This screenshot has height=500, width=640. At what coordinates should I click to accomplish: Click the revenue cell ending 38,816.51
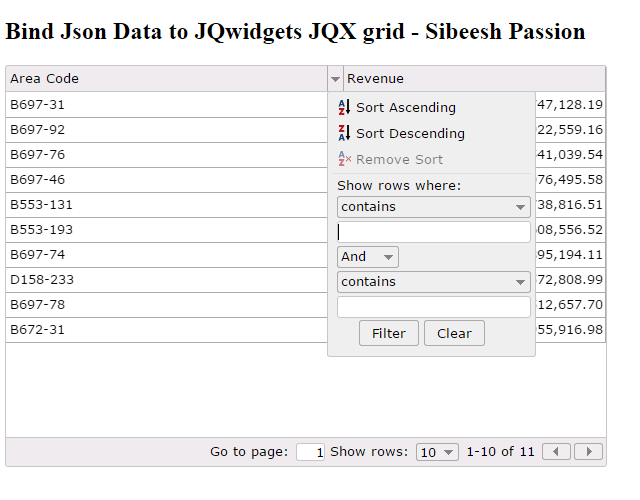[570, 205]
